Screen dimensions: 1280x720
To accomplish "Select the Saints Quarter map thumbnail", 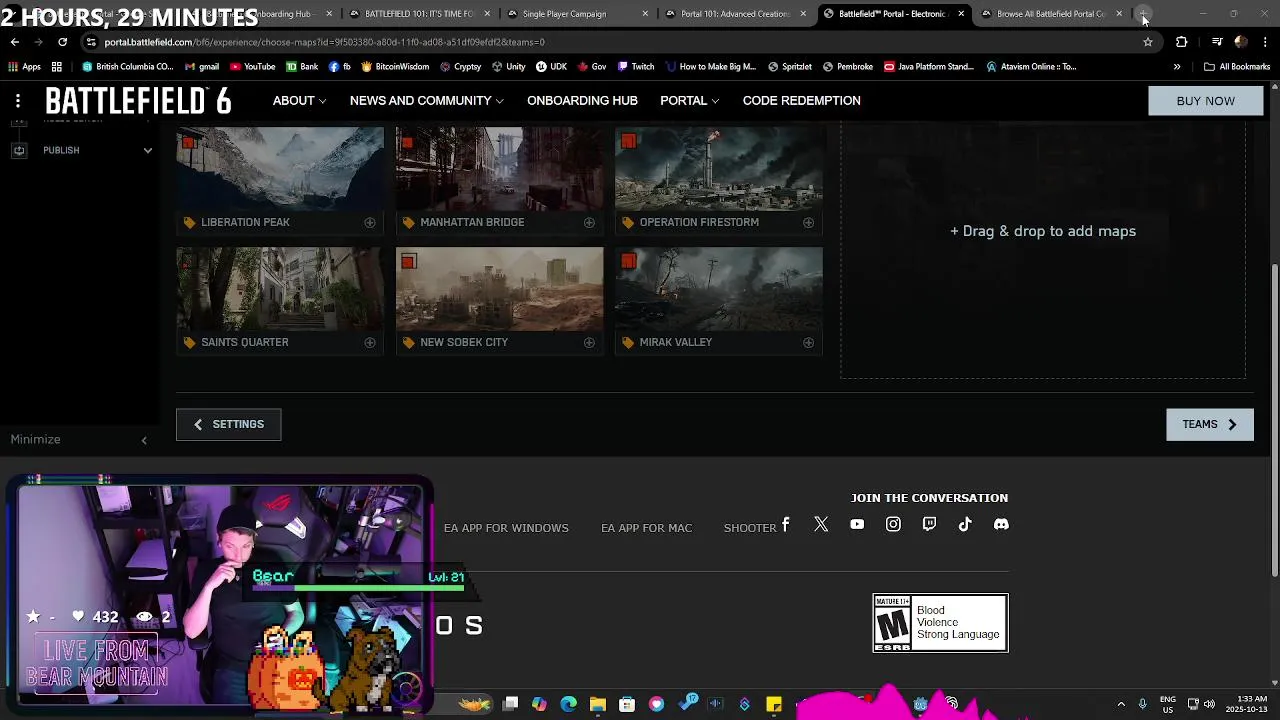I will click(x=280, y=289).
